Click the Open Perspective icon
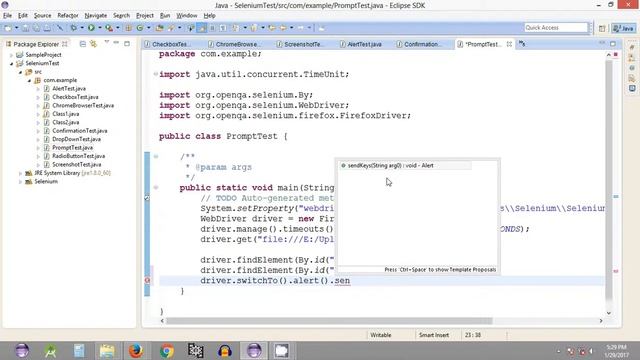640x360 pixels. coord(602,28)
